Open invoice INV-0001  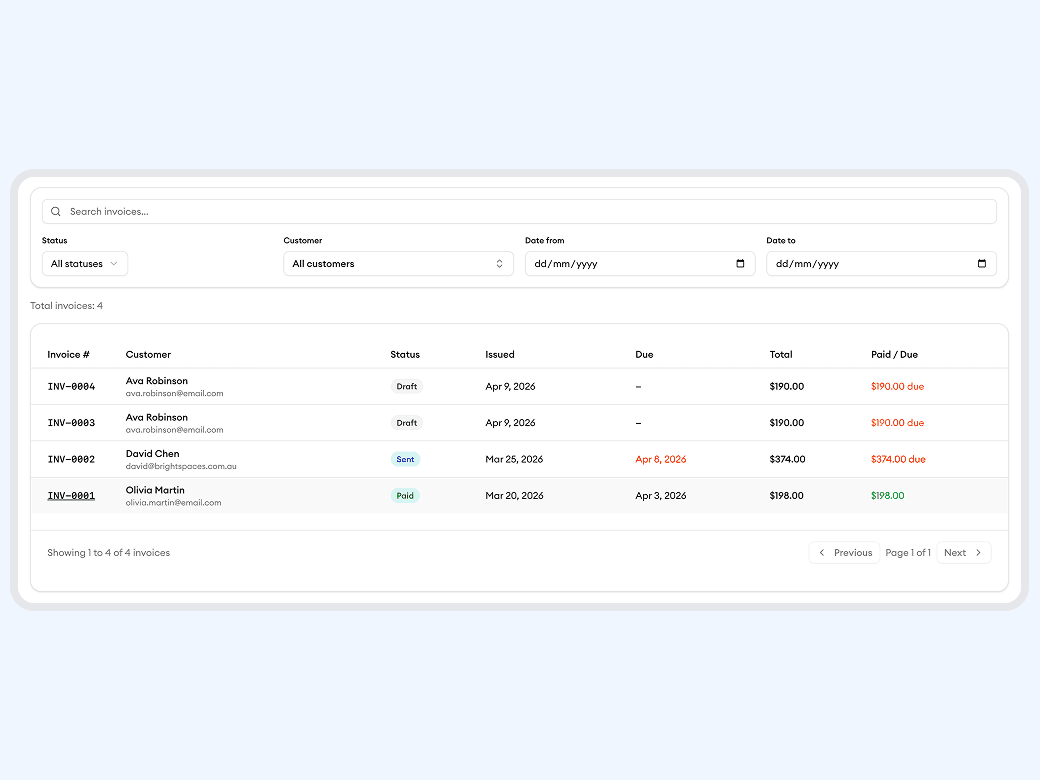coord(71,495)
